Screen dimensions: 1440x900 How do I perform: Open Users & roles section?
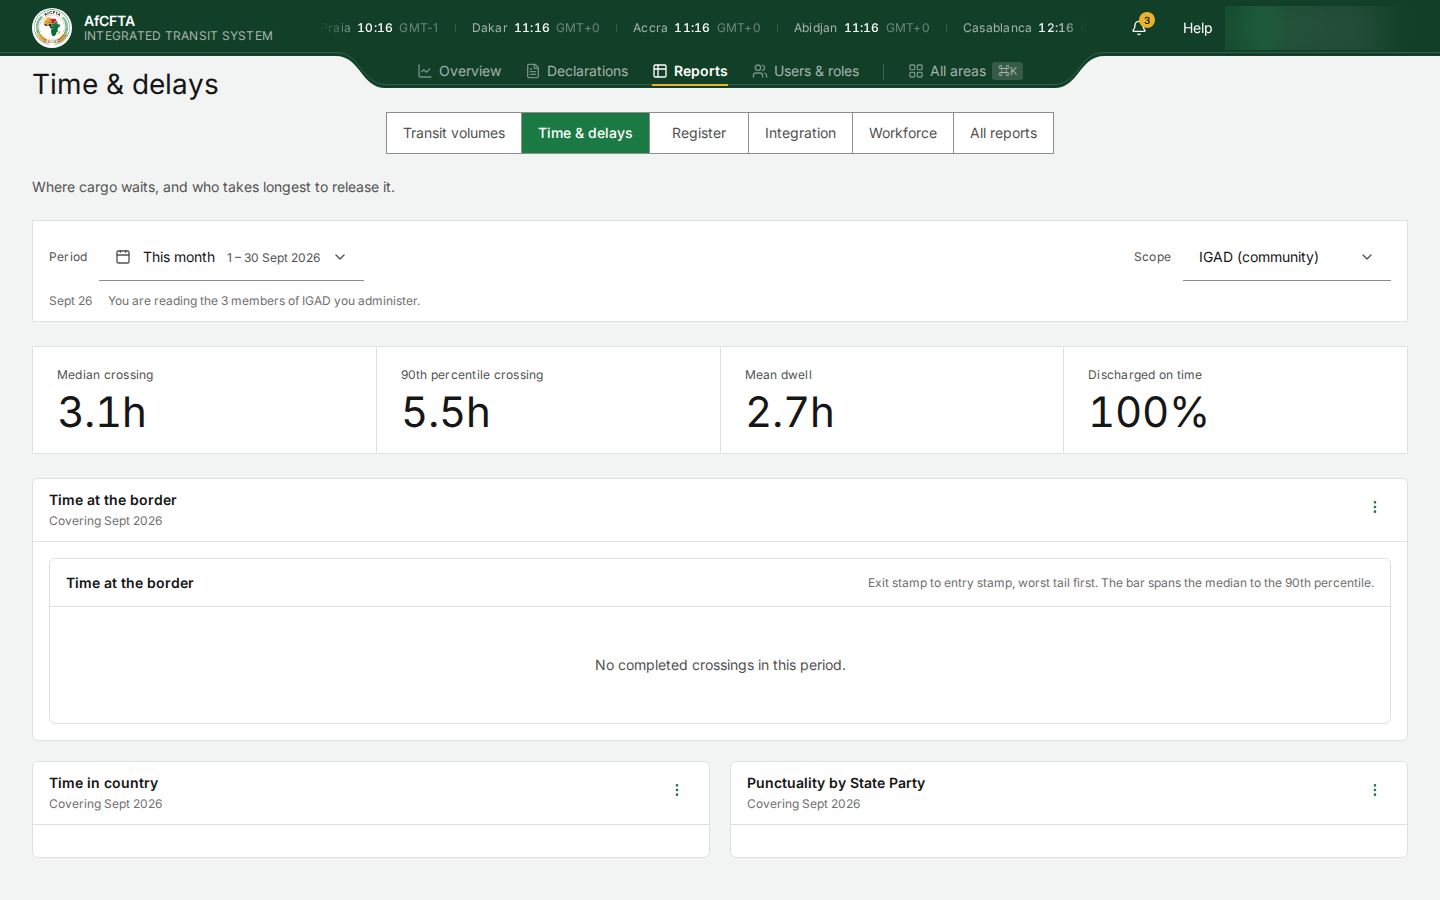[x=806, y=71]
